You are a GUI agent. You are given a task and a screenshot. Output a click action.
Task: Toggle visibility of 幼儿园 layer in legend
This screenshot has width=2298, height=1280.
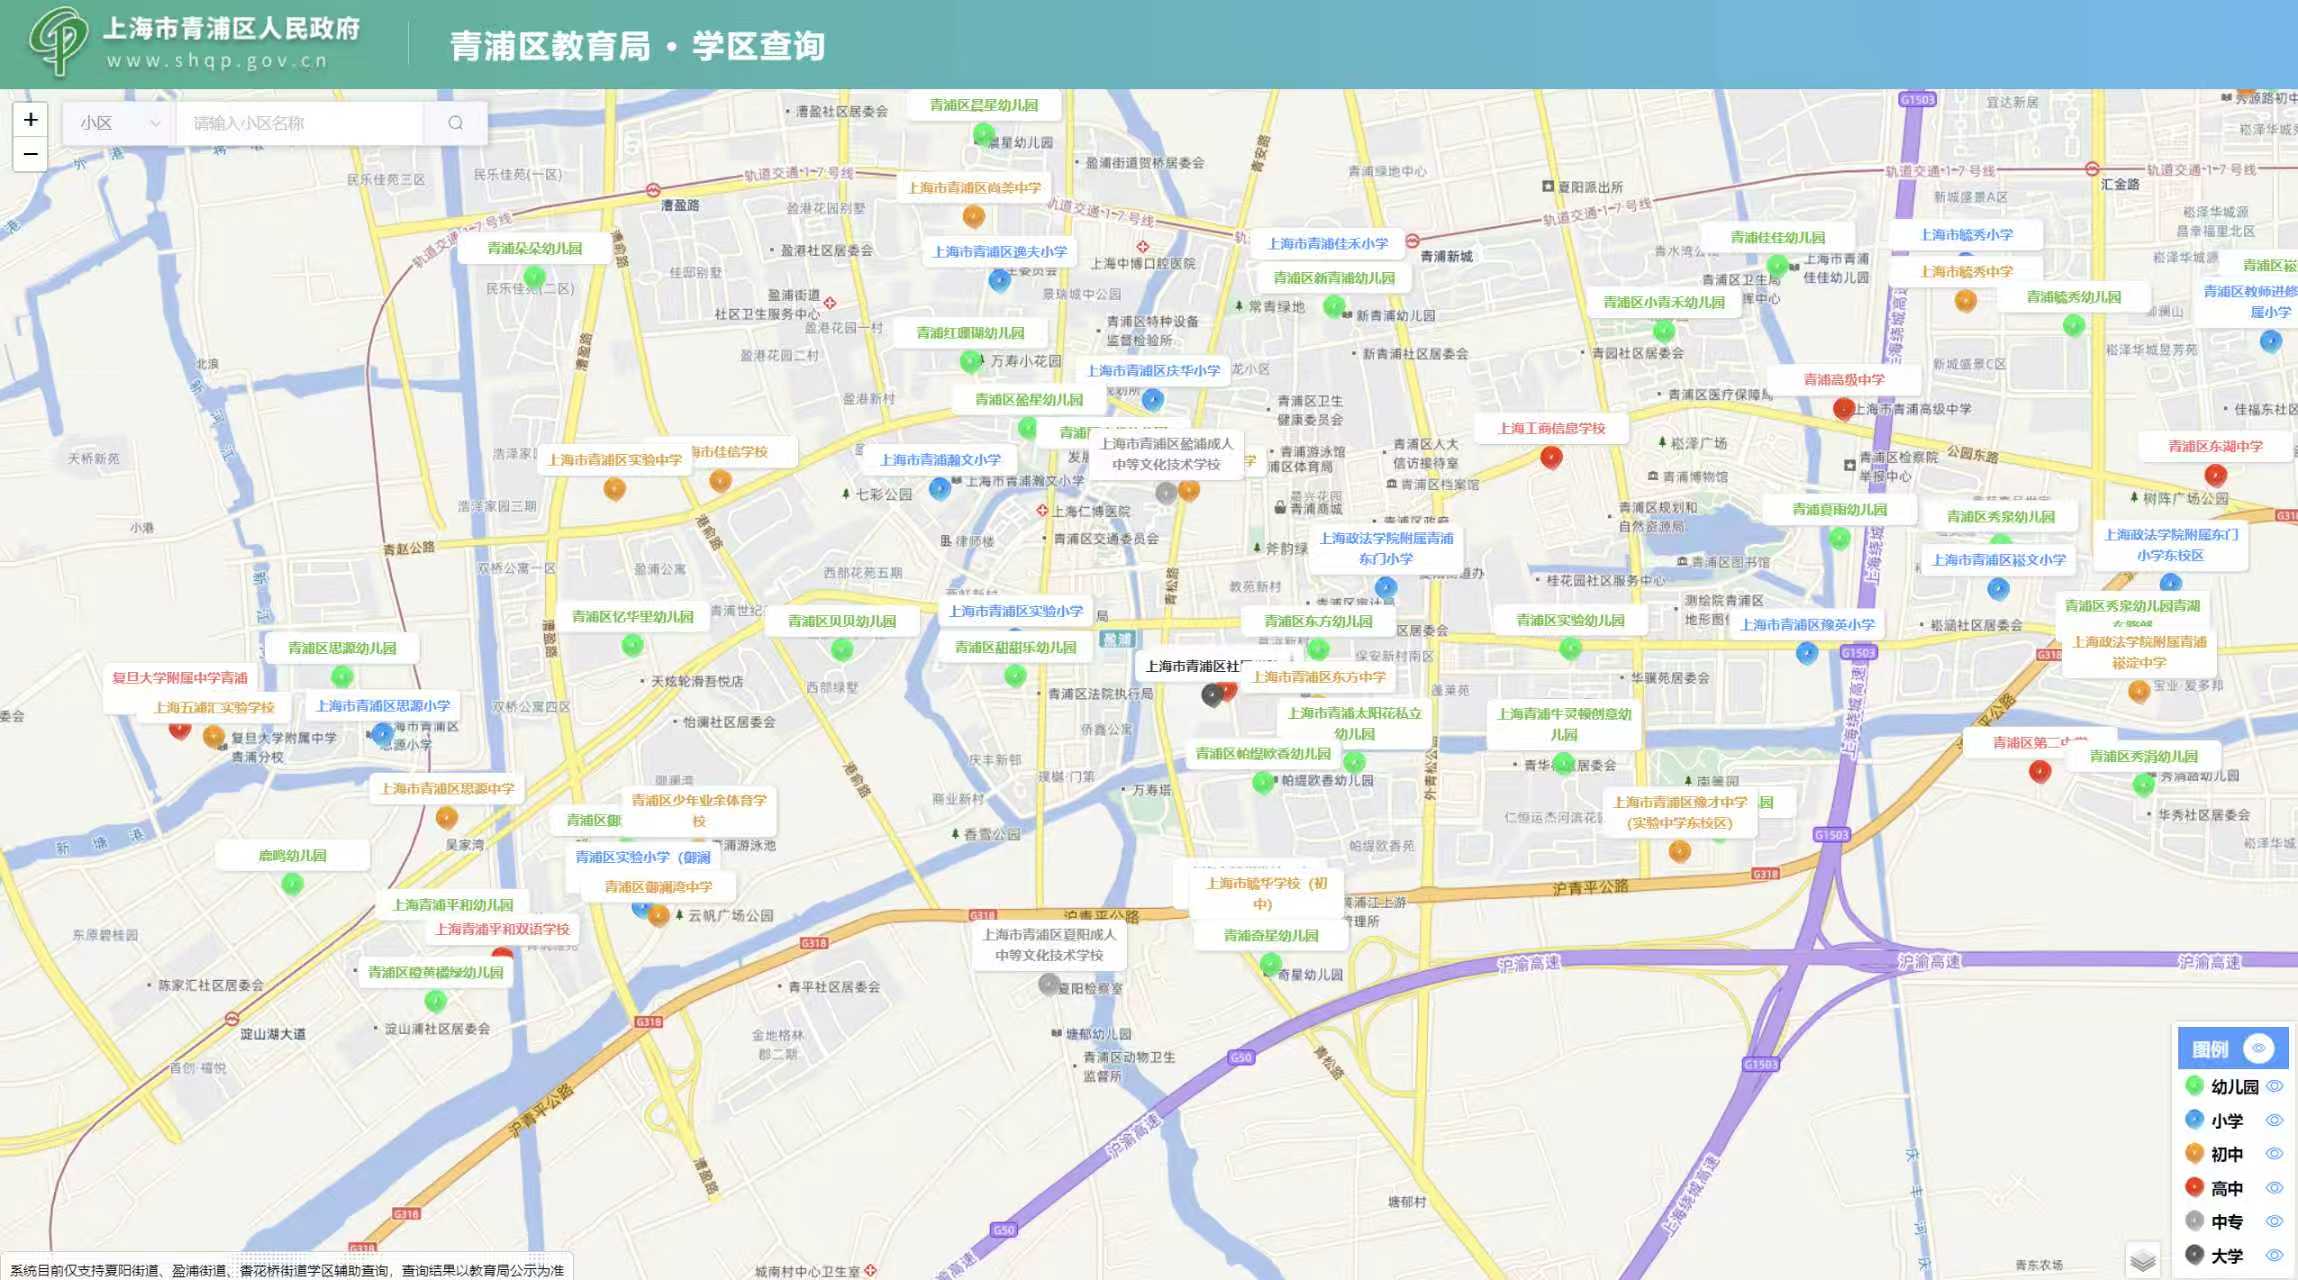[2274, 1086]
